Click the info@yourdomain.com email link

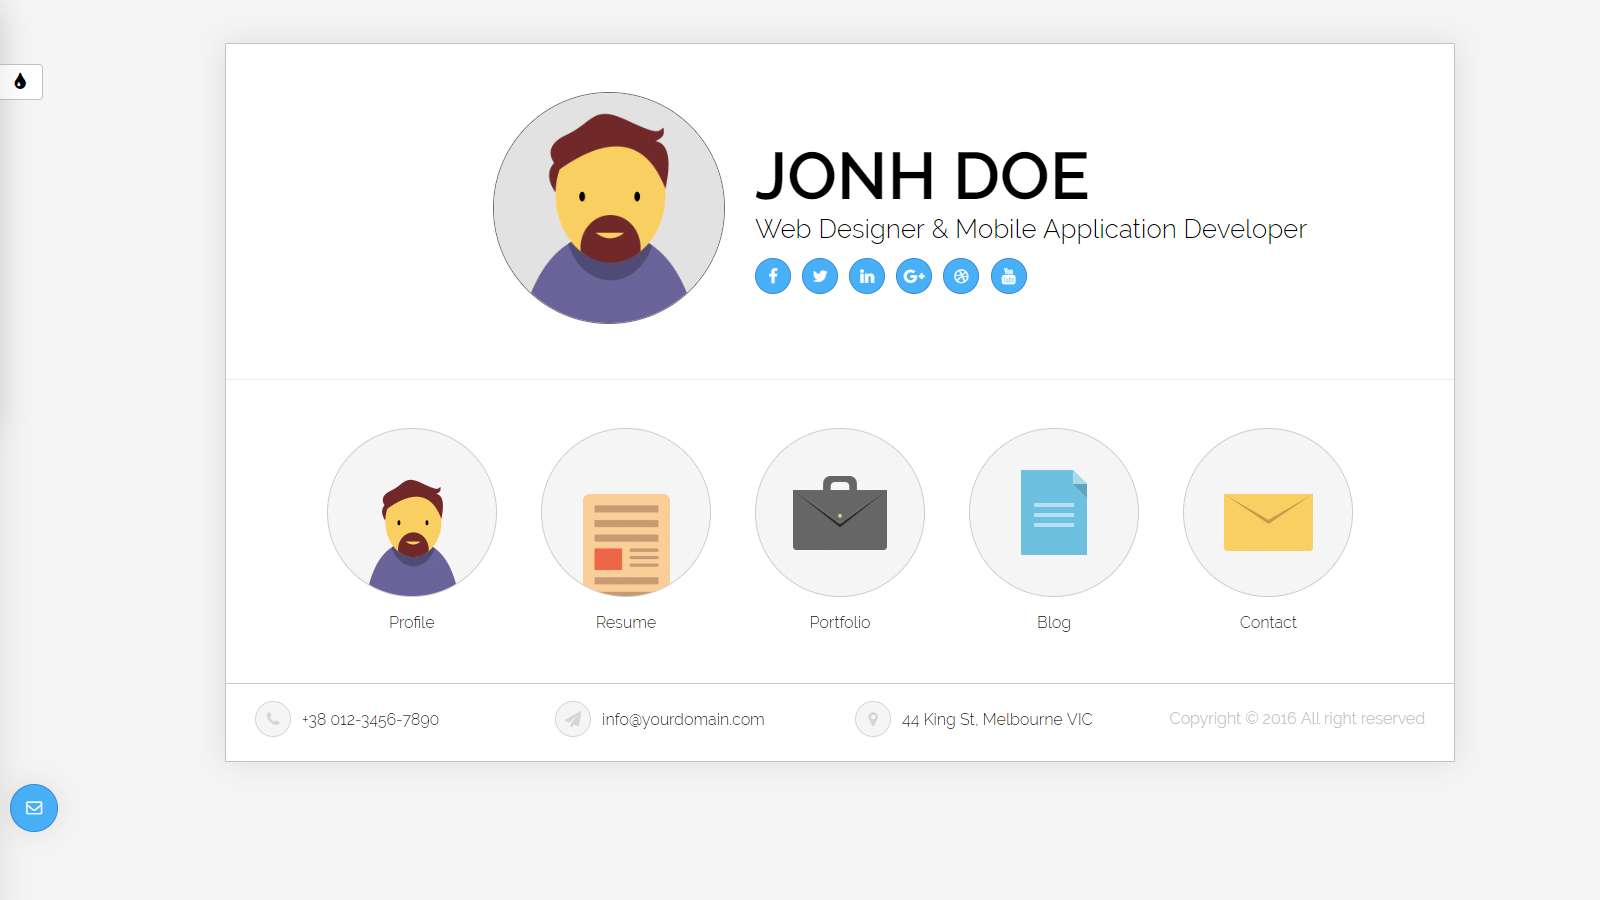pos(683,720)
